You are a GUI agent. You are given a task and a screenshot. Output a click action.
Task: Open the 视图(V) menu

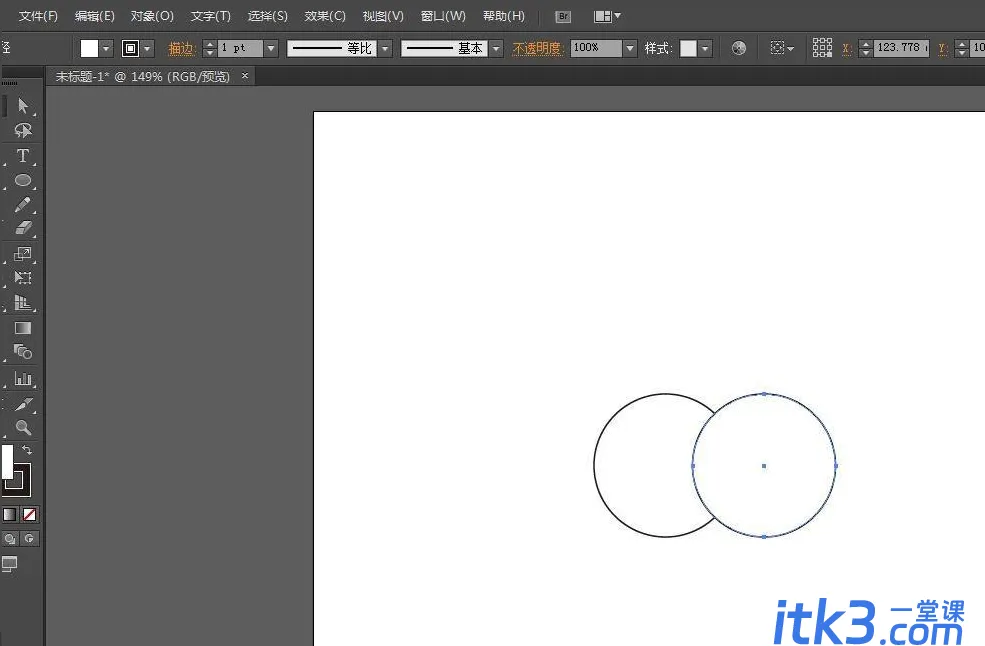tap(383, 16)
